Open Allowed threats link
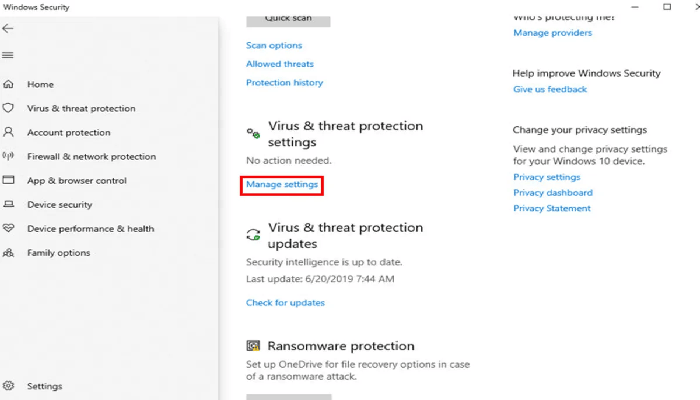 278,64
